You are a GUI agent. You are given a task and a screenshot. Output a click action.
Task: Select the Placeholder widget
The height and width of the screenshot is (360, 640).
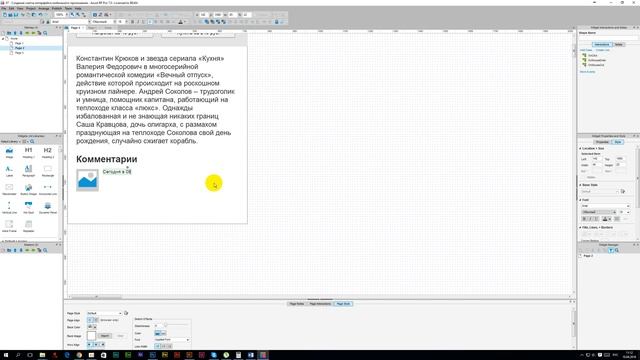(9, 189)
